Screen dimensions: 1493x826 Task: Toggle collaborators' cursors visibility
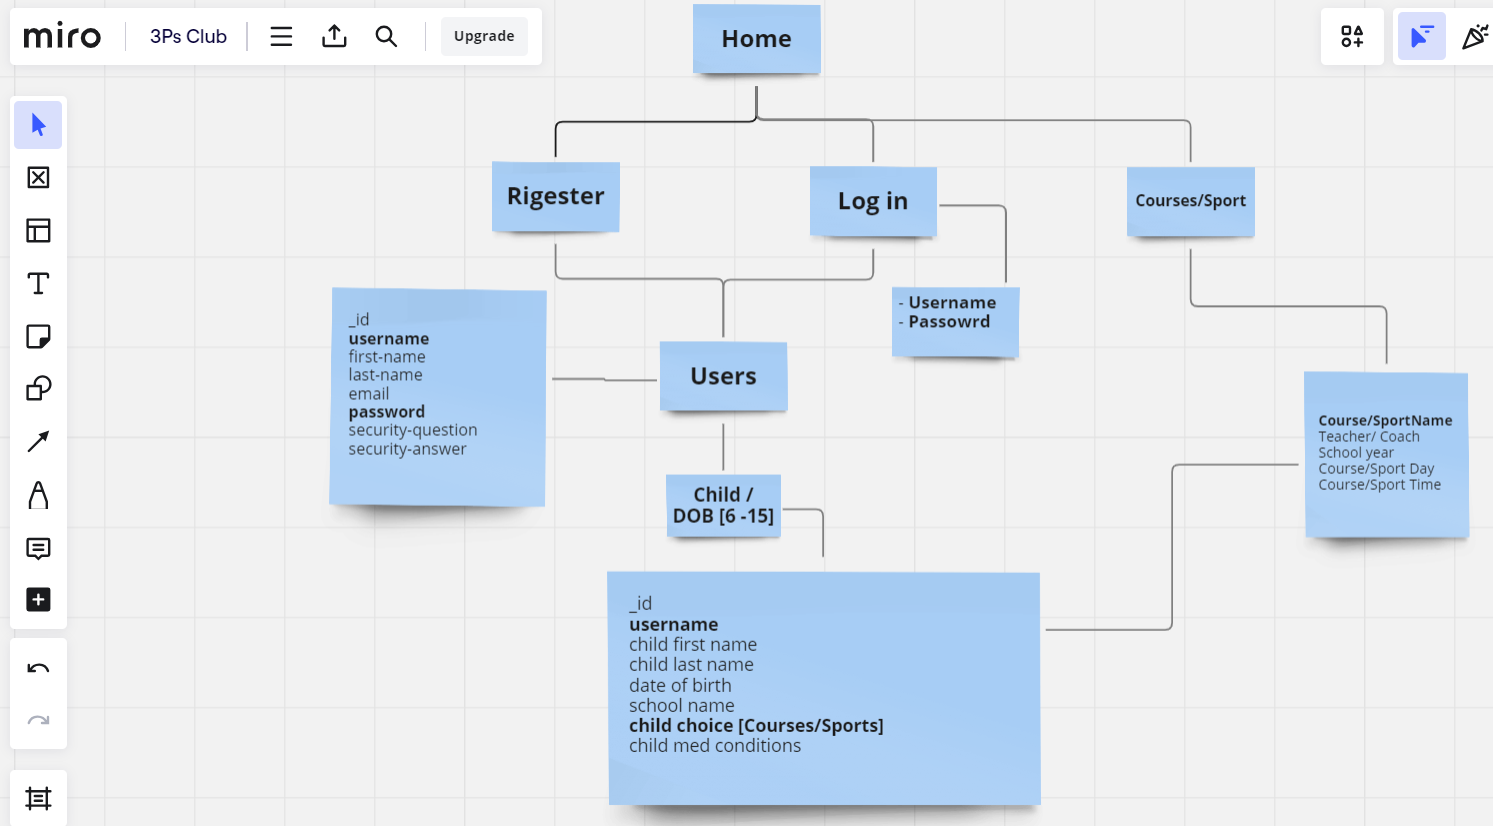tap(1421, 37)
